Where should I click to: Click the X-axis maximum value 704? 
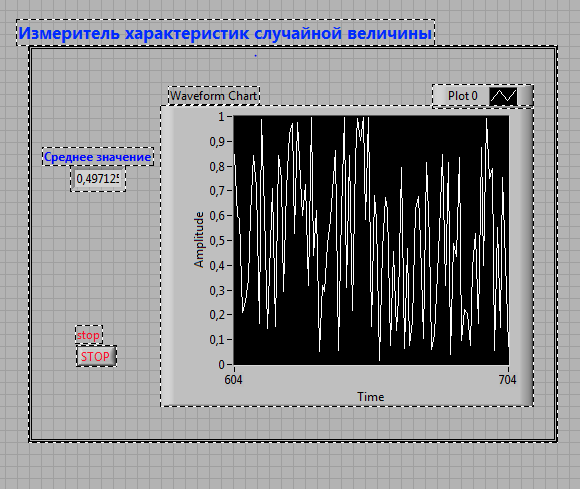click(x=507, y=380)
